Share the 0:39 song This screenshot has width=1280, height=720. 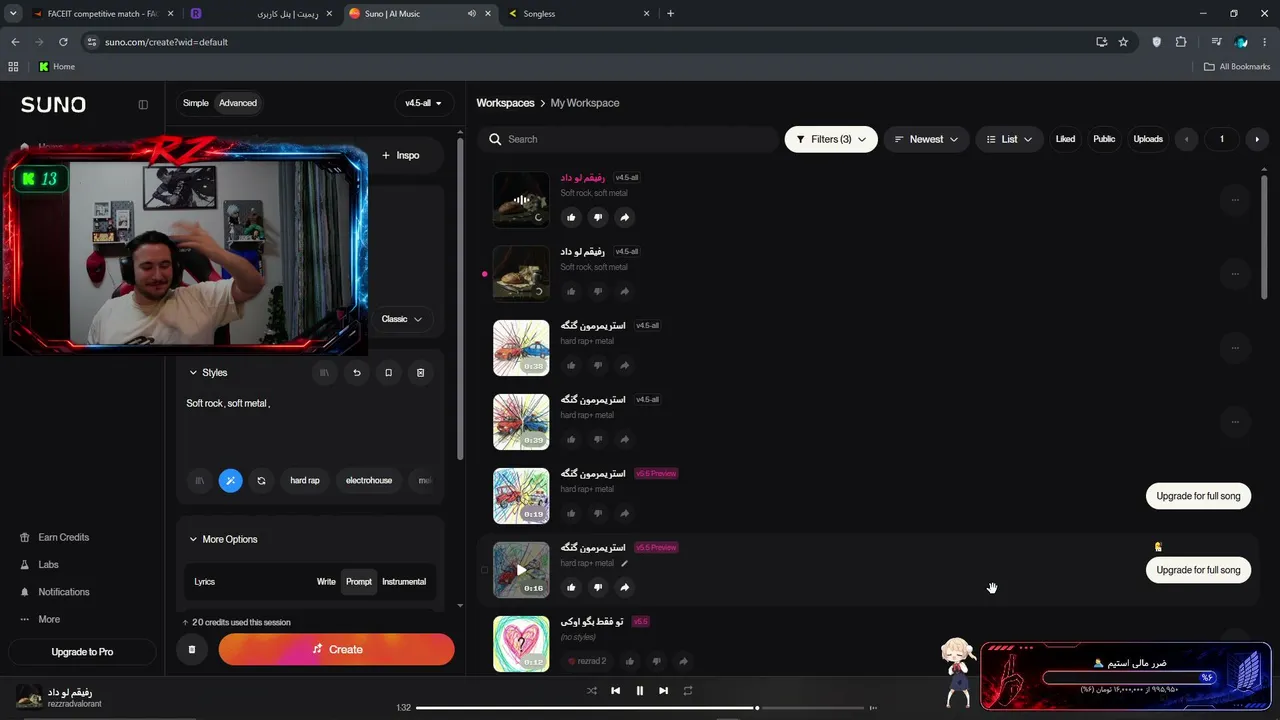point(625,439)
